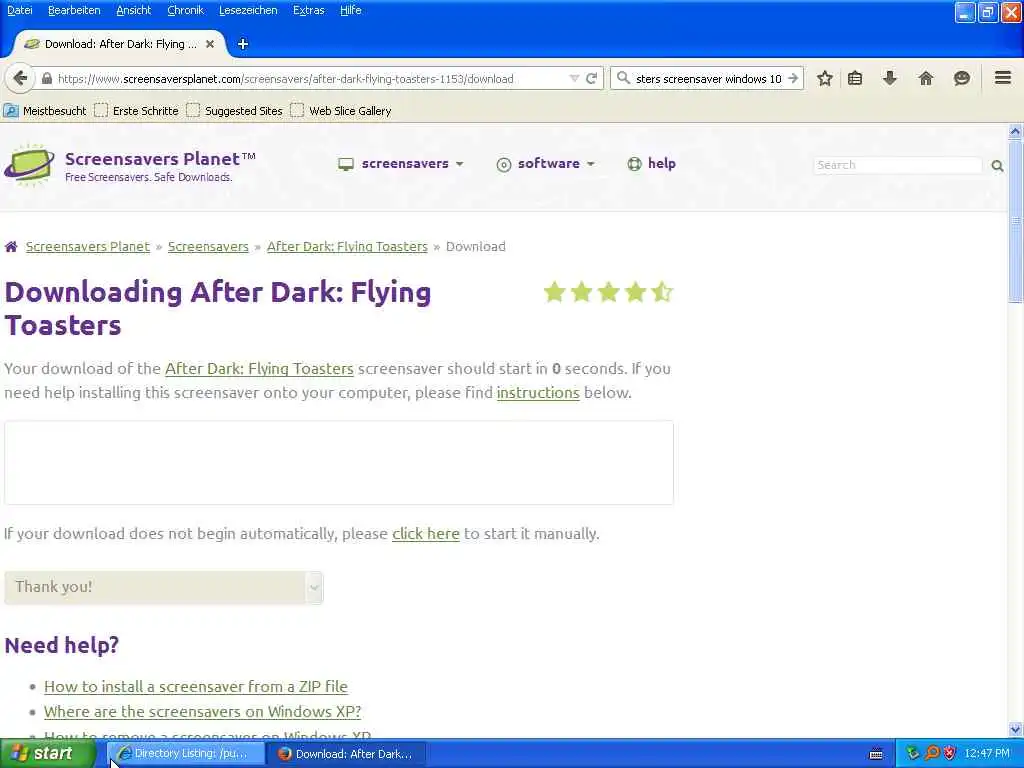Click the breadcrumb home icon
This screenshot has width=1024, height=768.
(11, 247)
